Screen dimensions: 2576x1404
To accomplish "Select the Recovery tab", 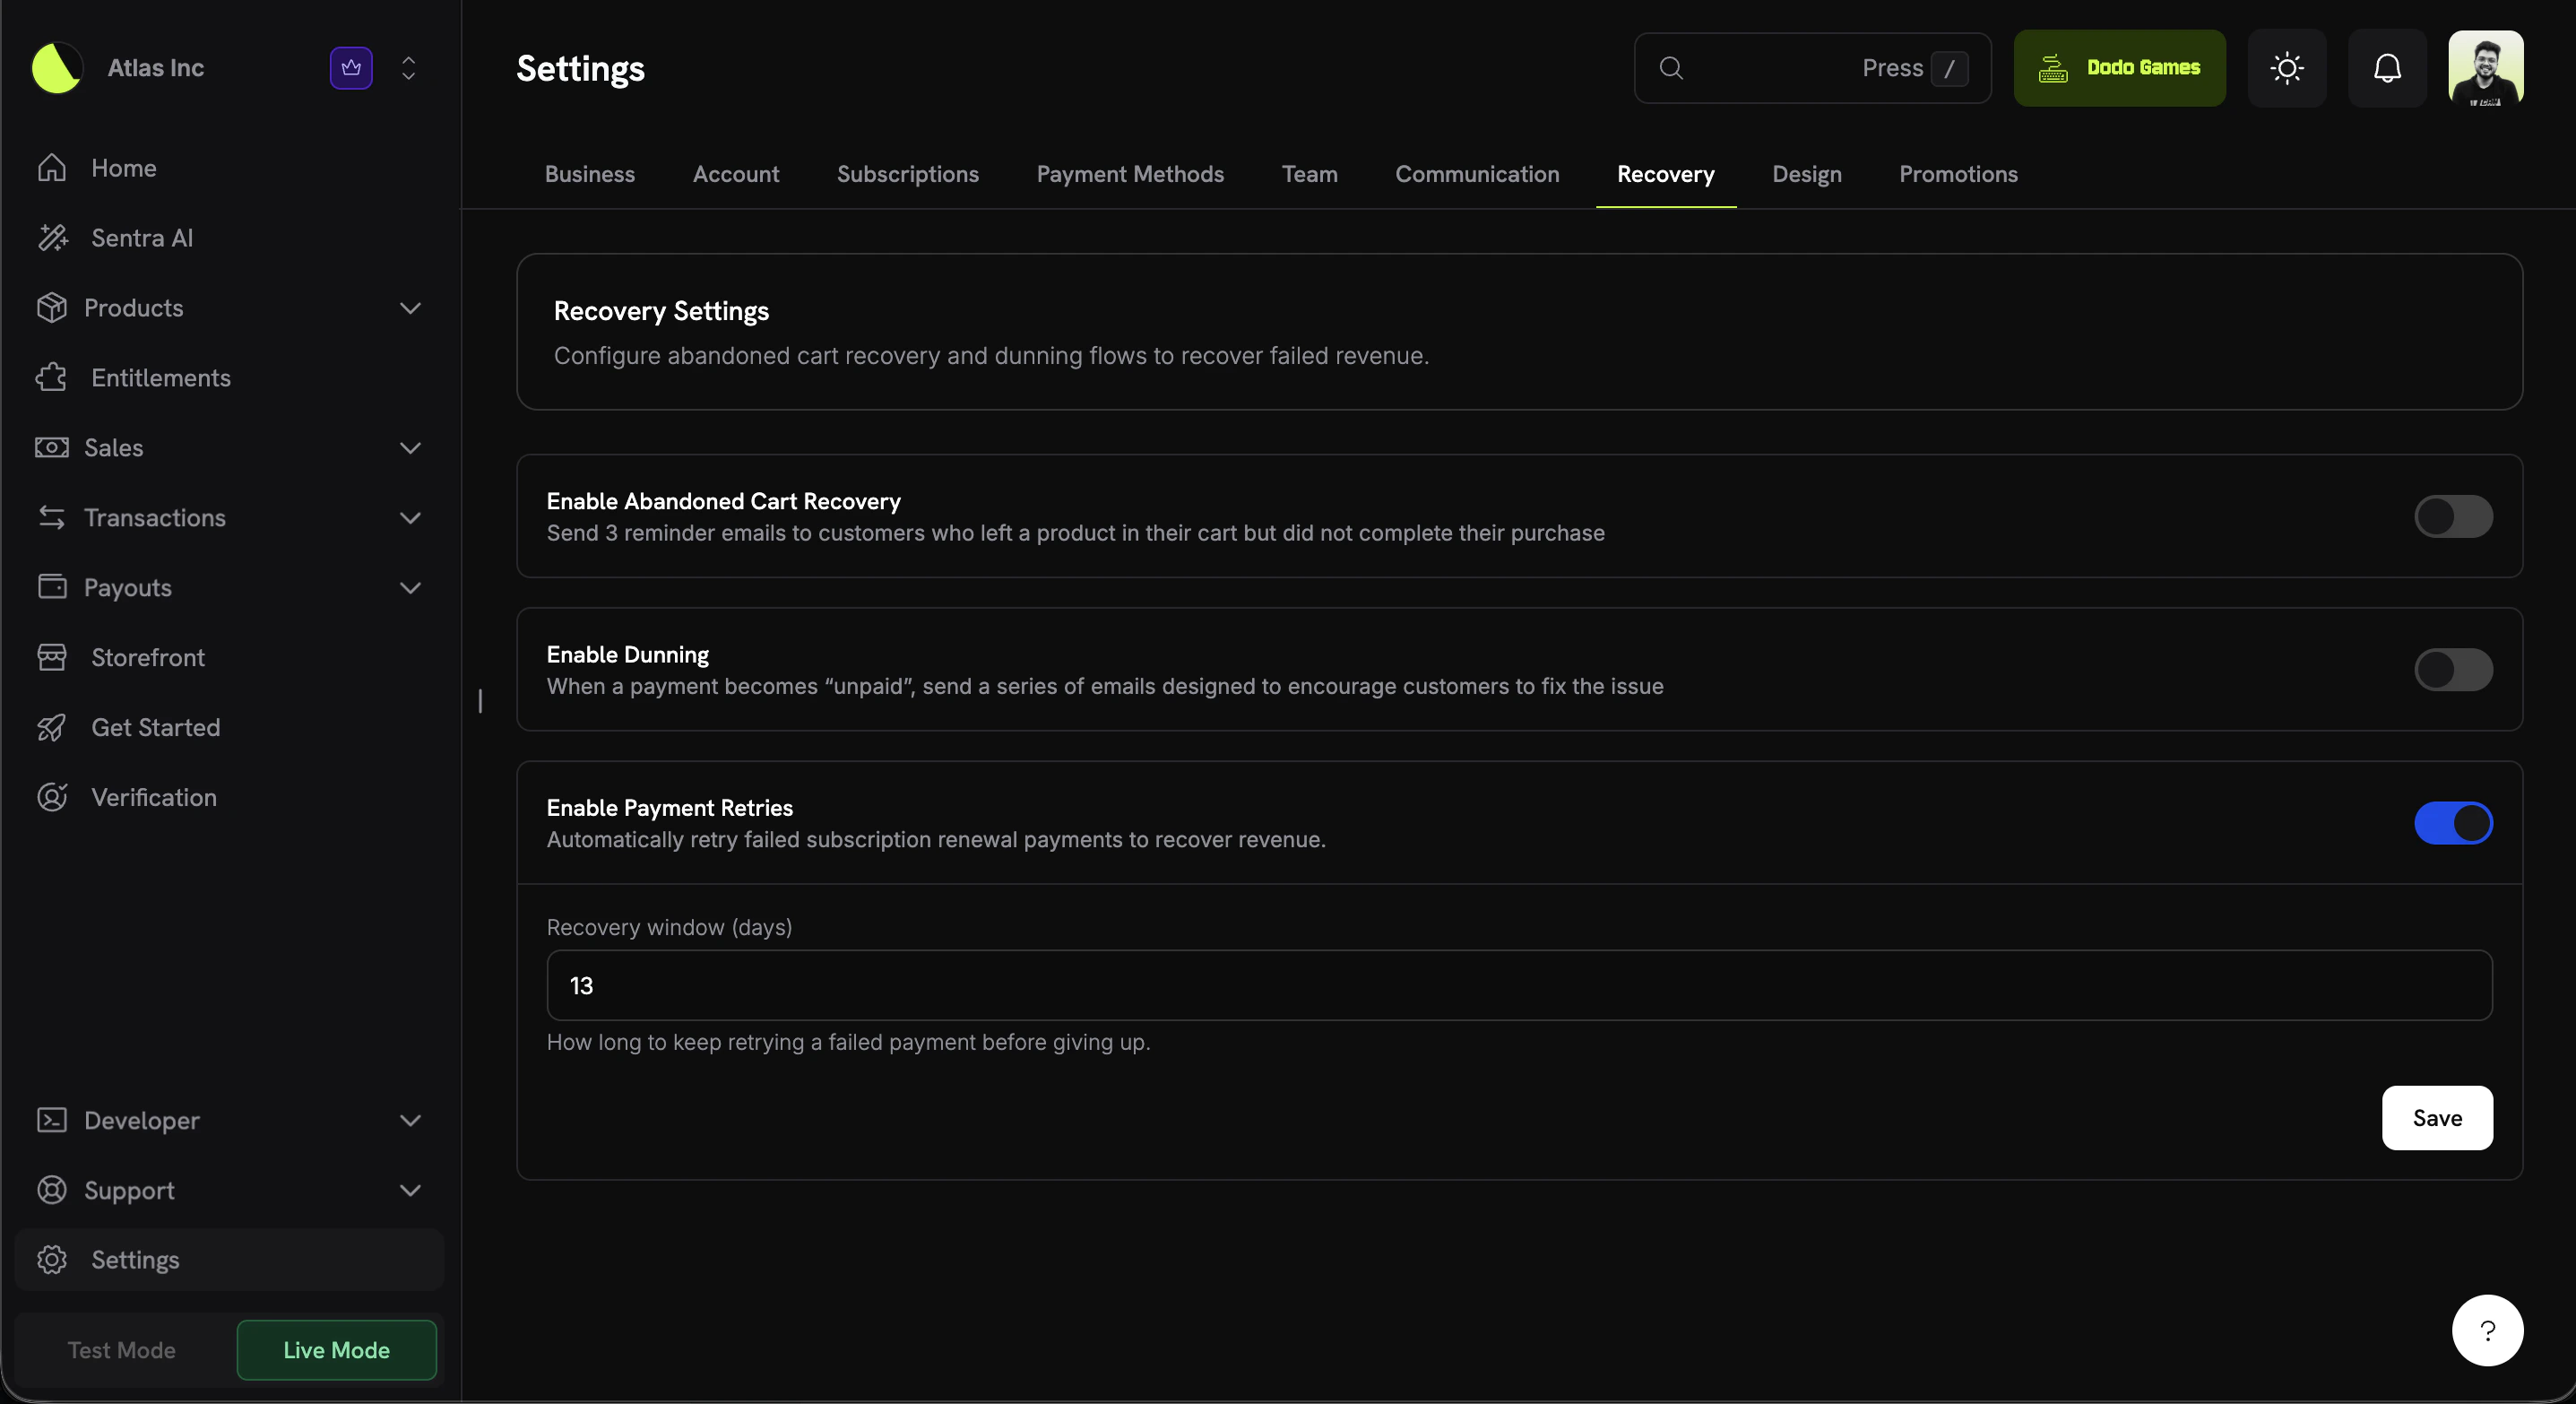I will coord(1665,174).
